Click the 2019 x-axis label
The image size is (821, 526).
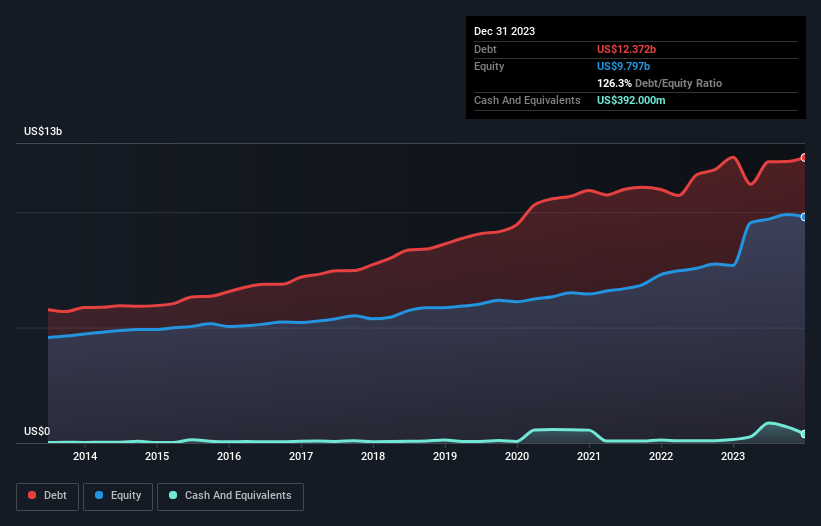tap(445, 456)
